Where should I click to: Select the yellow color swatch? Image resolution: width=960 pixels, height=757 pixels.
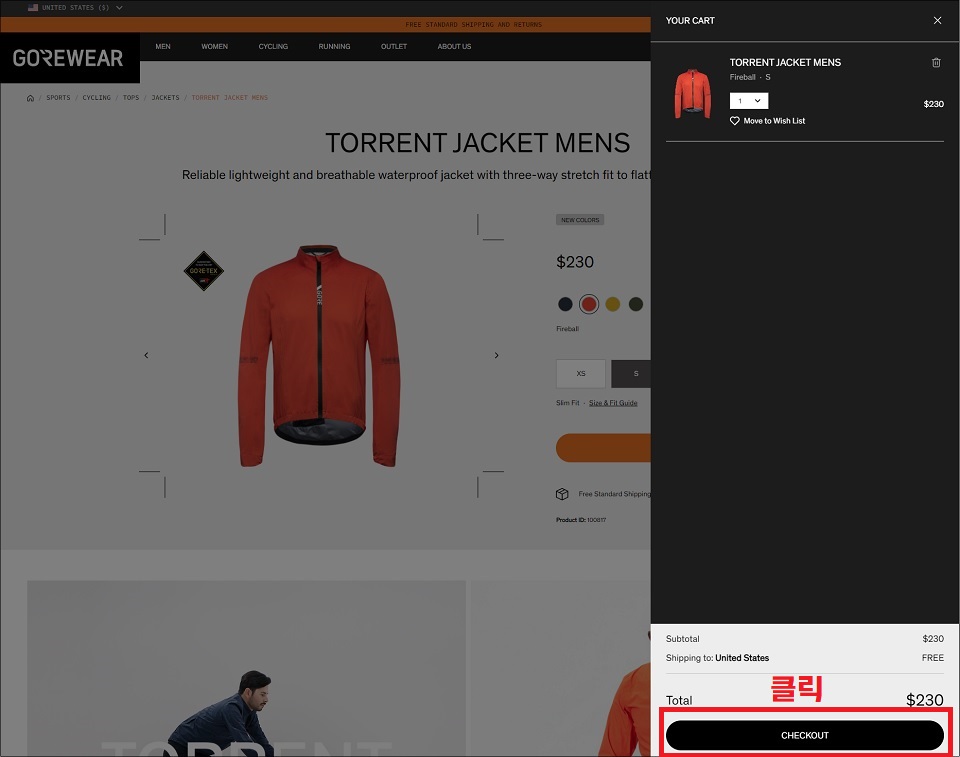(x=613, y=304)
